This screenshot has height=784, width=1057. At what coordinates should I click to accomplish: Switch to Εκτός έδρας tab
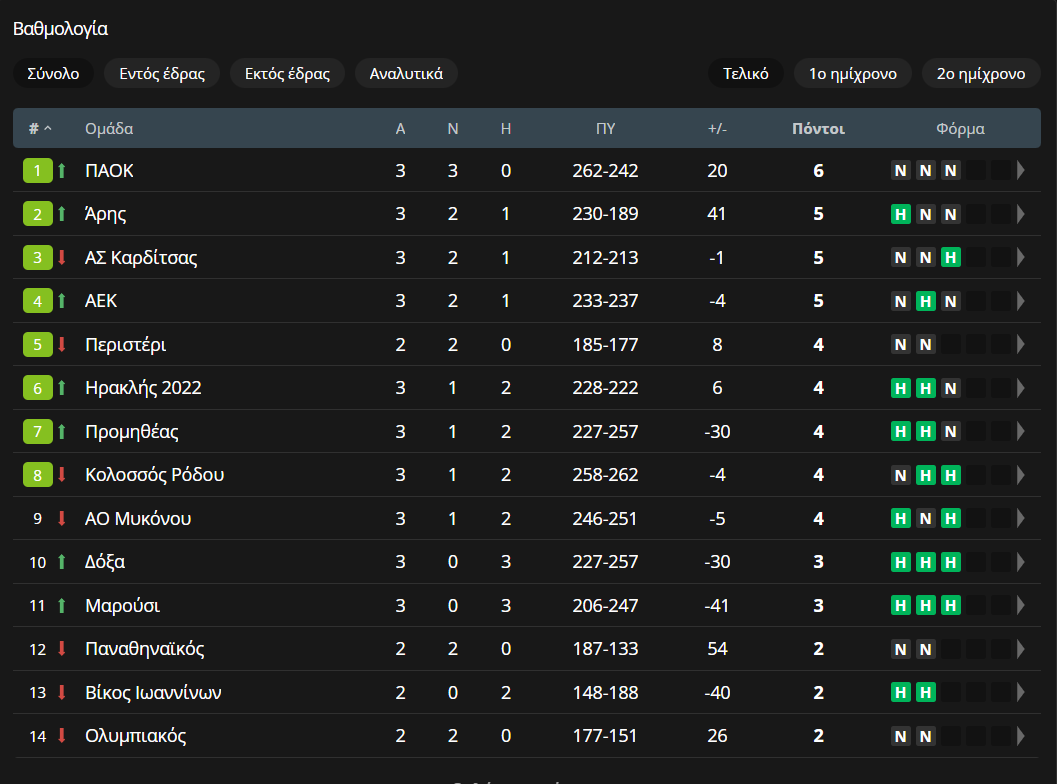pos(287,73)
